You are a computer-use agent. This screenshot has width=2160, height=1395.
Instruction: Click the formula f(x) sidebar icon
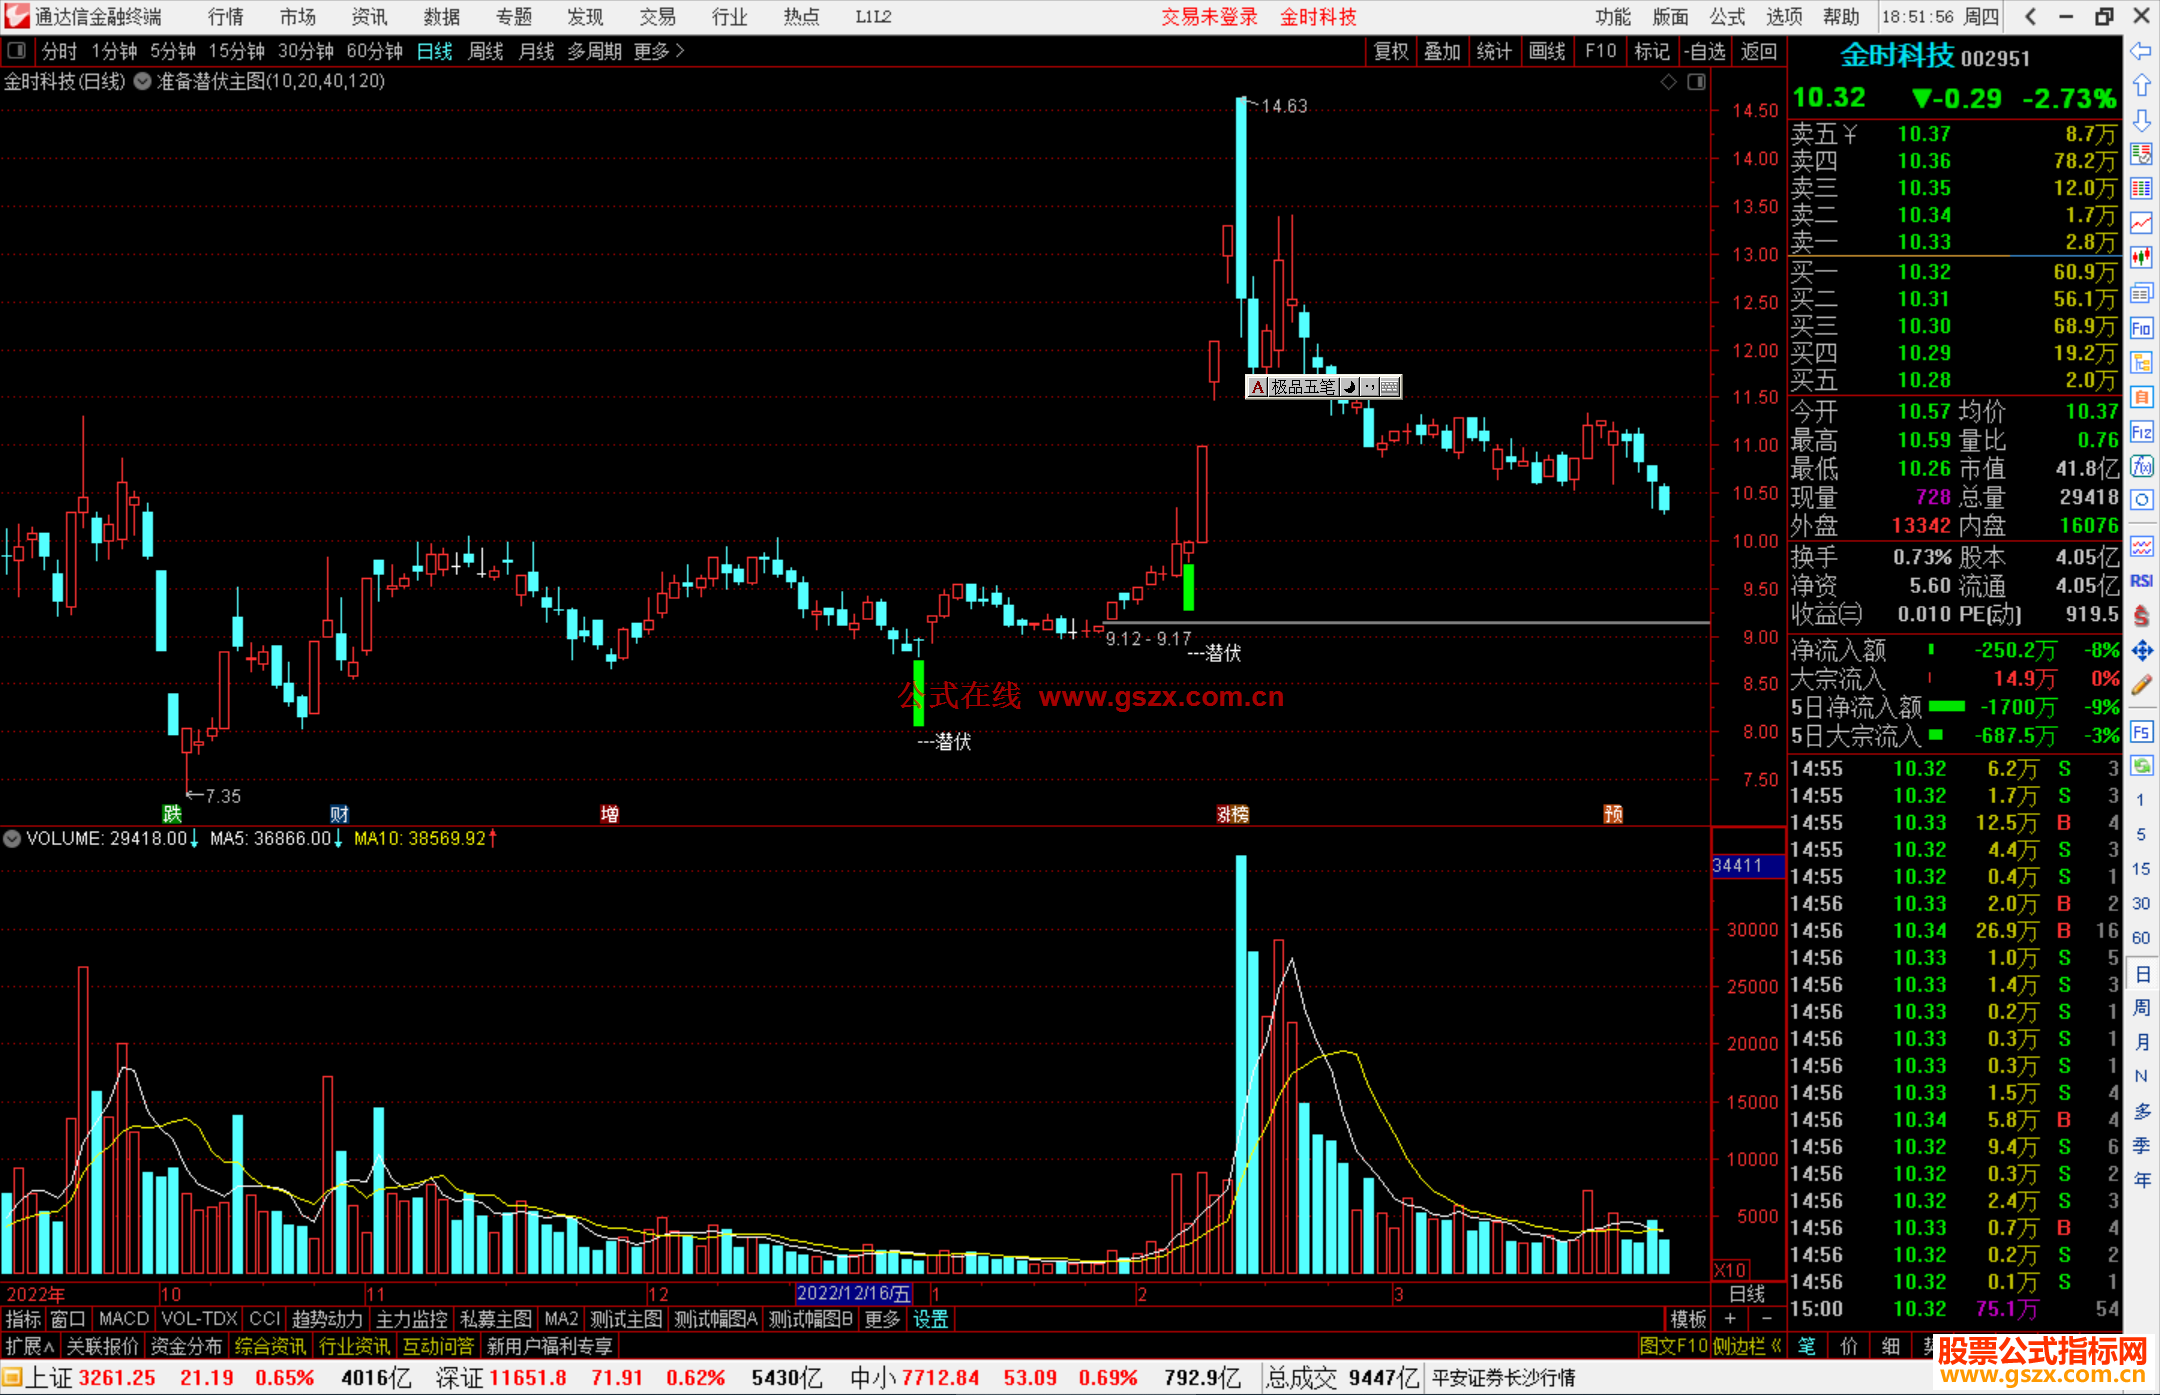pos(2141,466)
